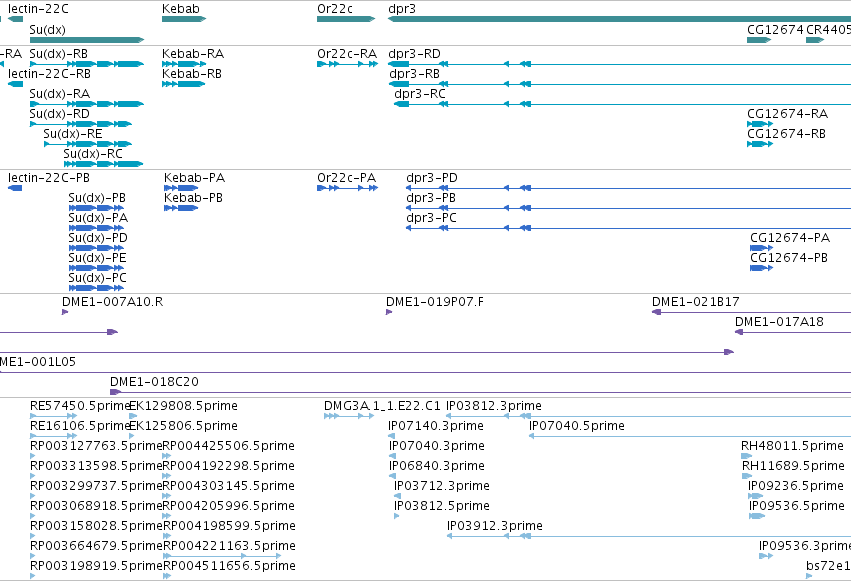The image size is (851, 581).
Task: Select the Su(dx)-RD transcript label
Action: pos(60,114)
